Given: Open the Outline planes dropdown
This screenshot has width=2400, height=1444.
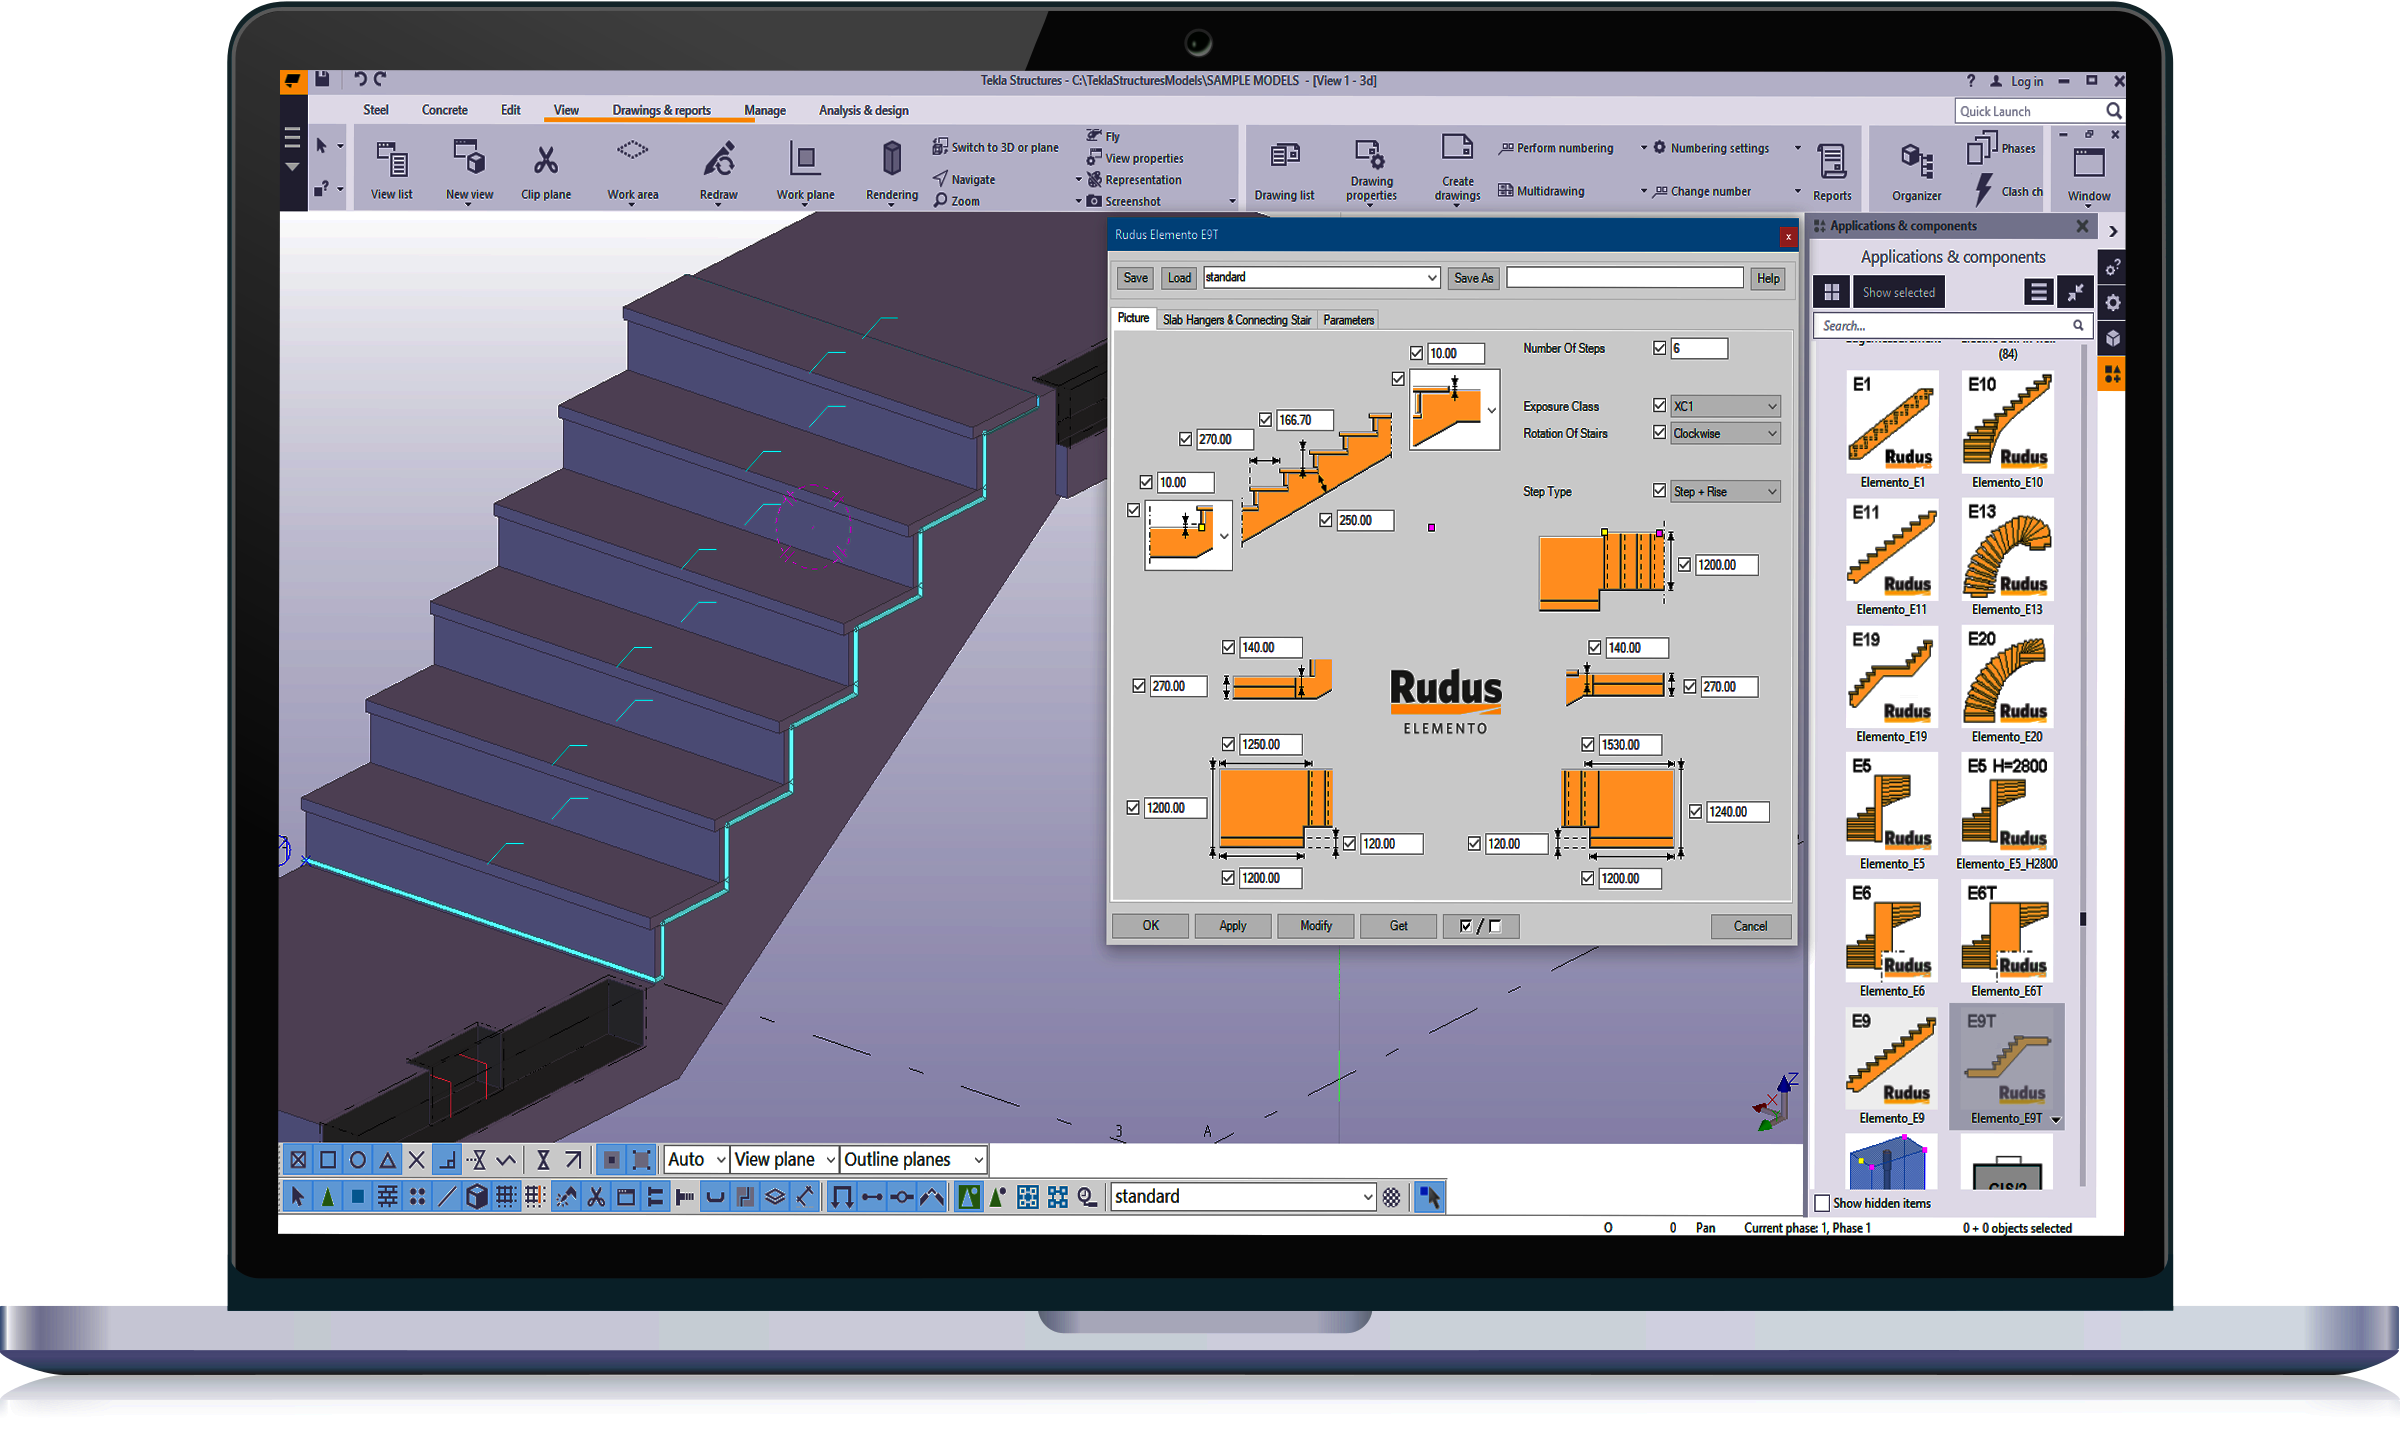Looking at the screenshot, I should tap(913, 1159).
